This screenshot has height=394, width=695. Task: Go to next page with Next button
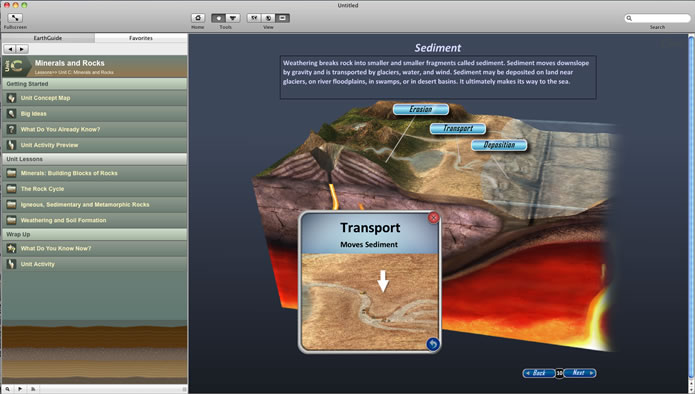click(x=579, y=373)
